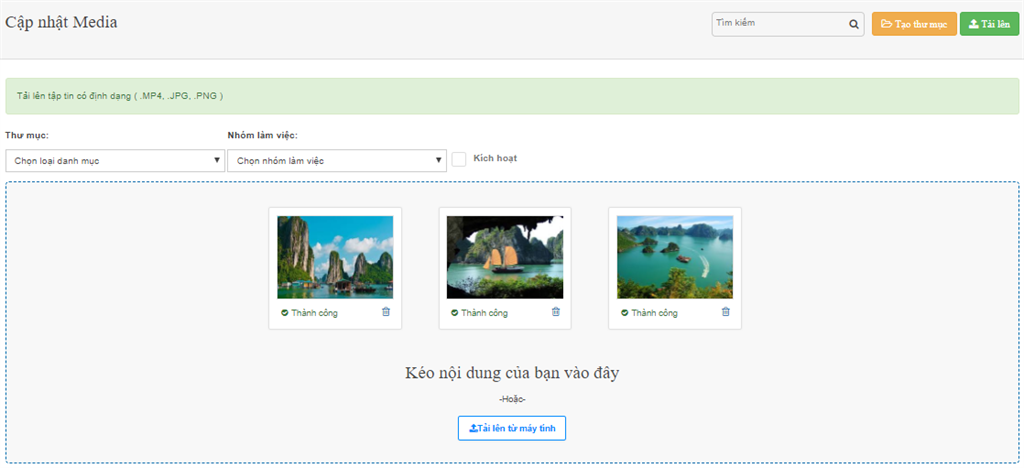Click Thành công text under middle image
Image resolution: width=1024 pixels, height=468 pixels.
coord(484,313)
